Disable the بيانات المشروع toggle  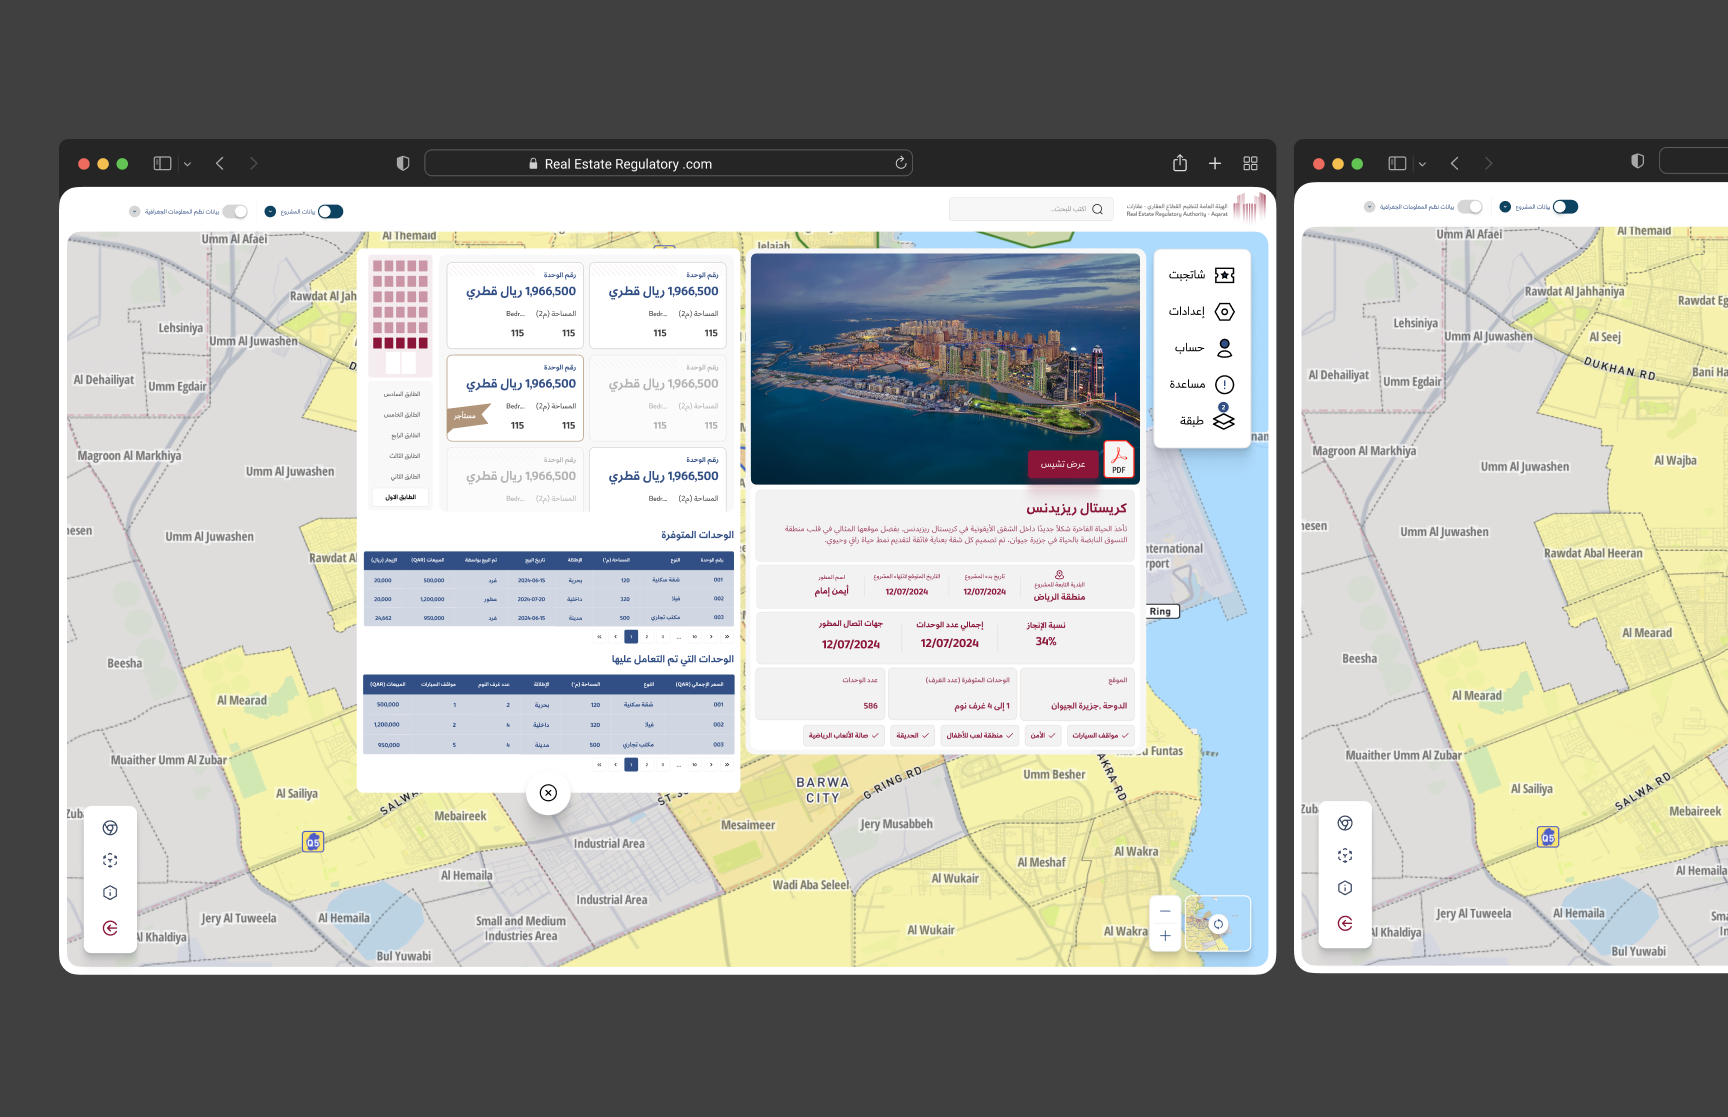pyautogui.click(x=330, y=211)
